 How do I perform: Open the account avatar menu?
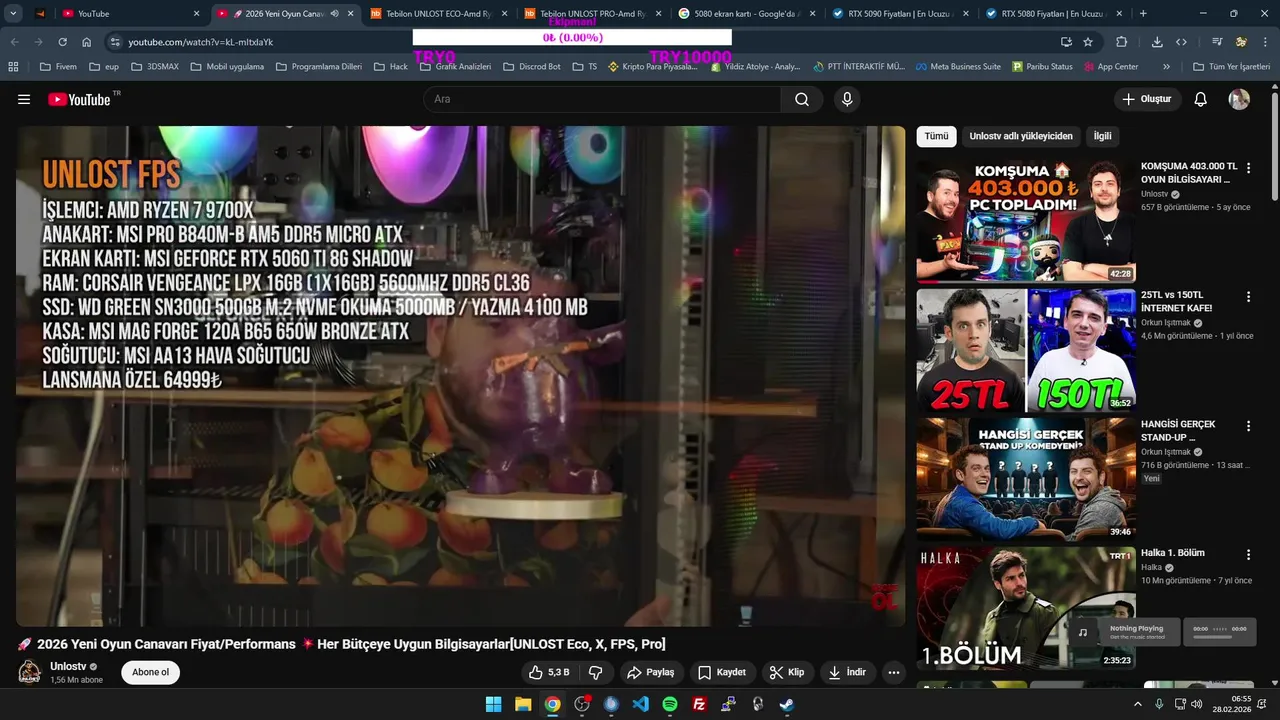tap(1239, 99)
